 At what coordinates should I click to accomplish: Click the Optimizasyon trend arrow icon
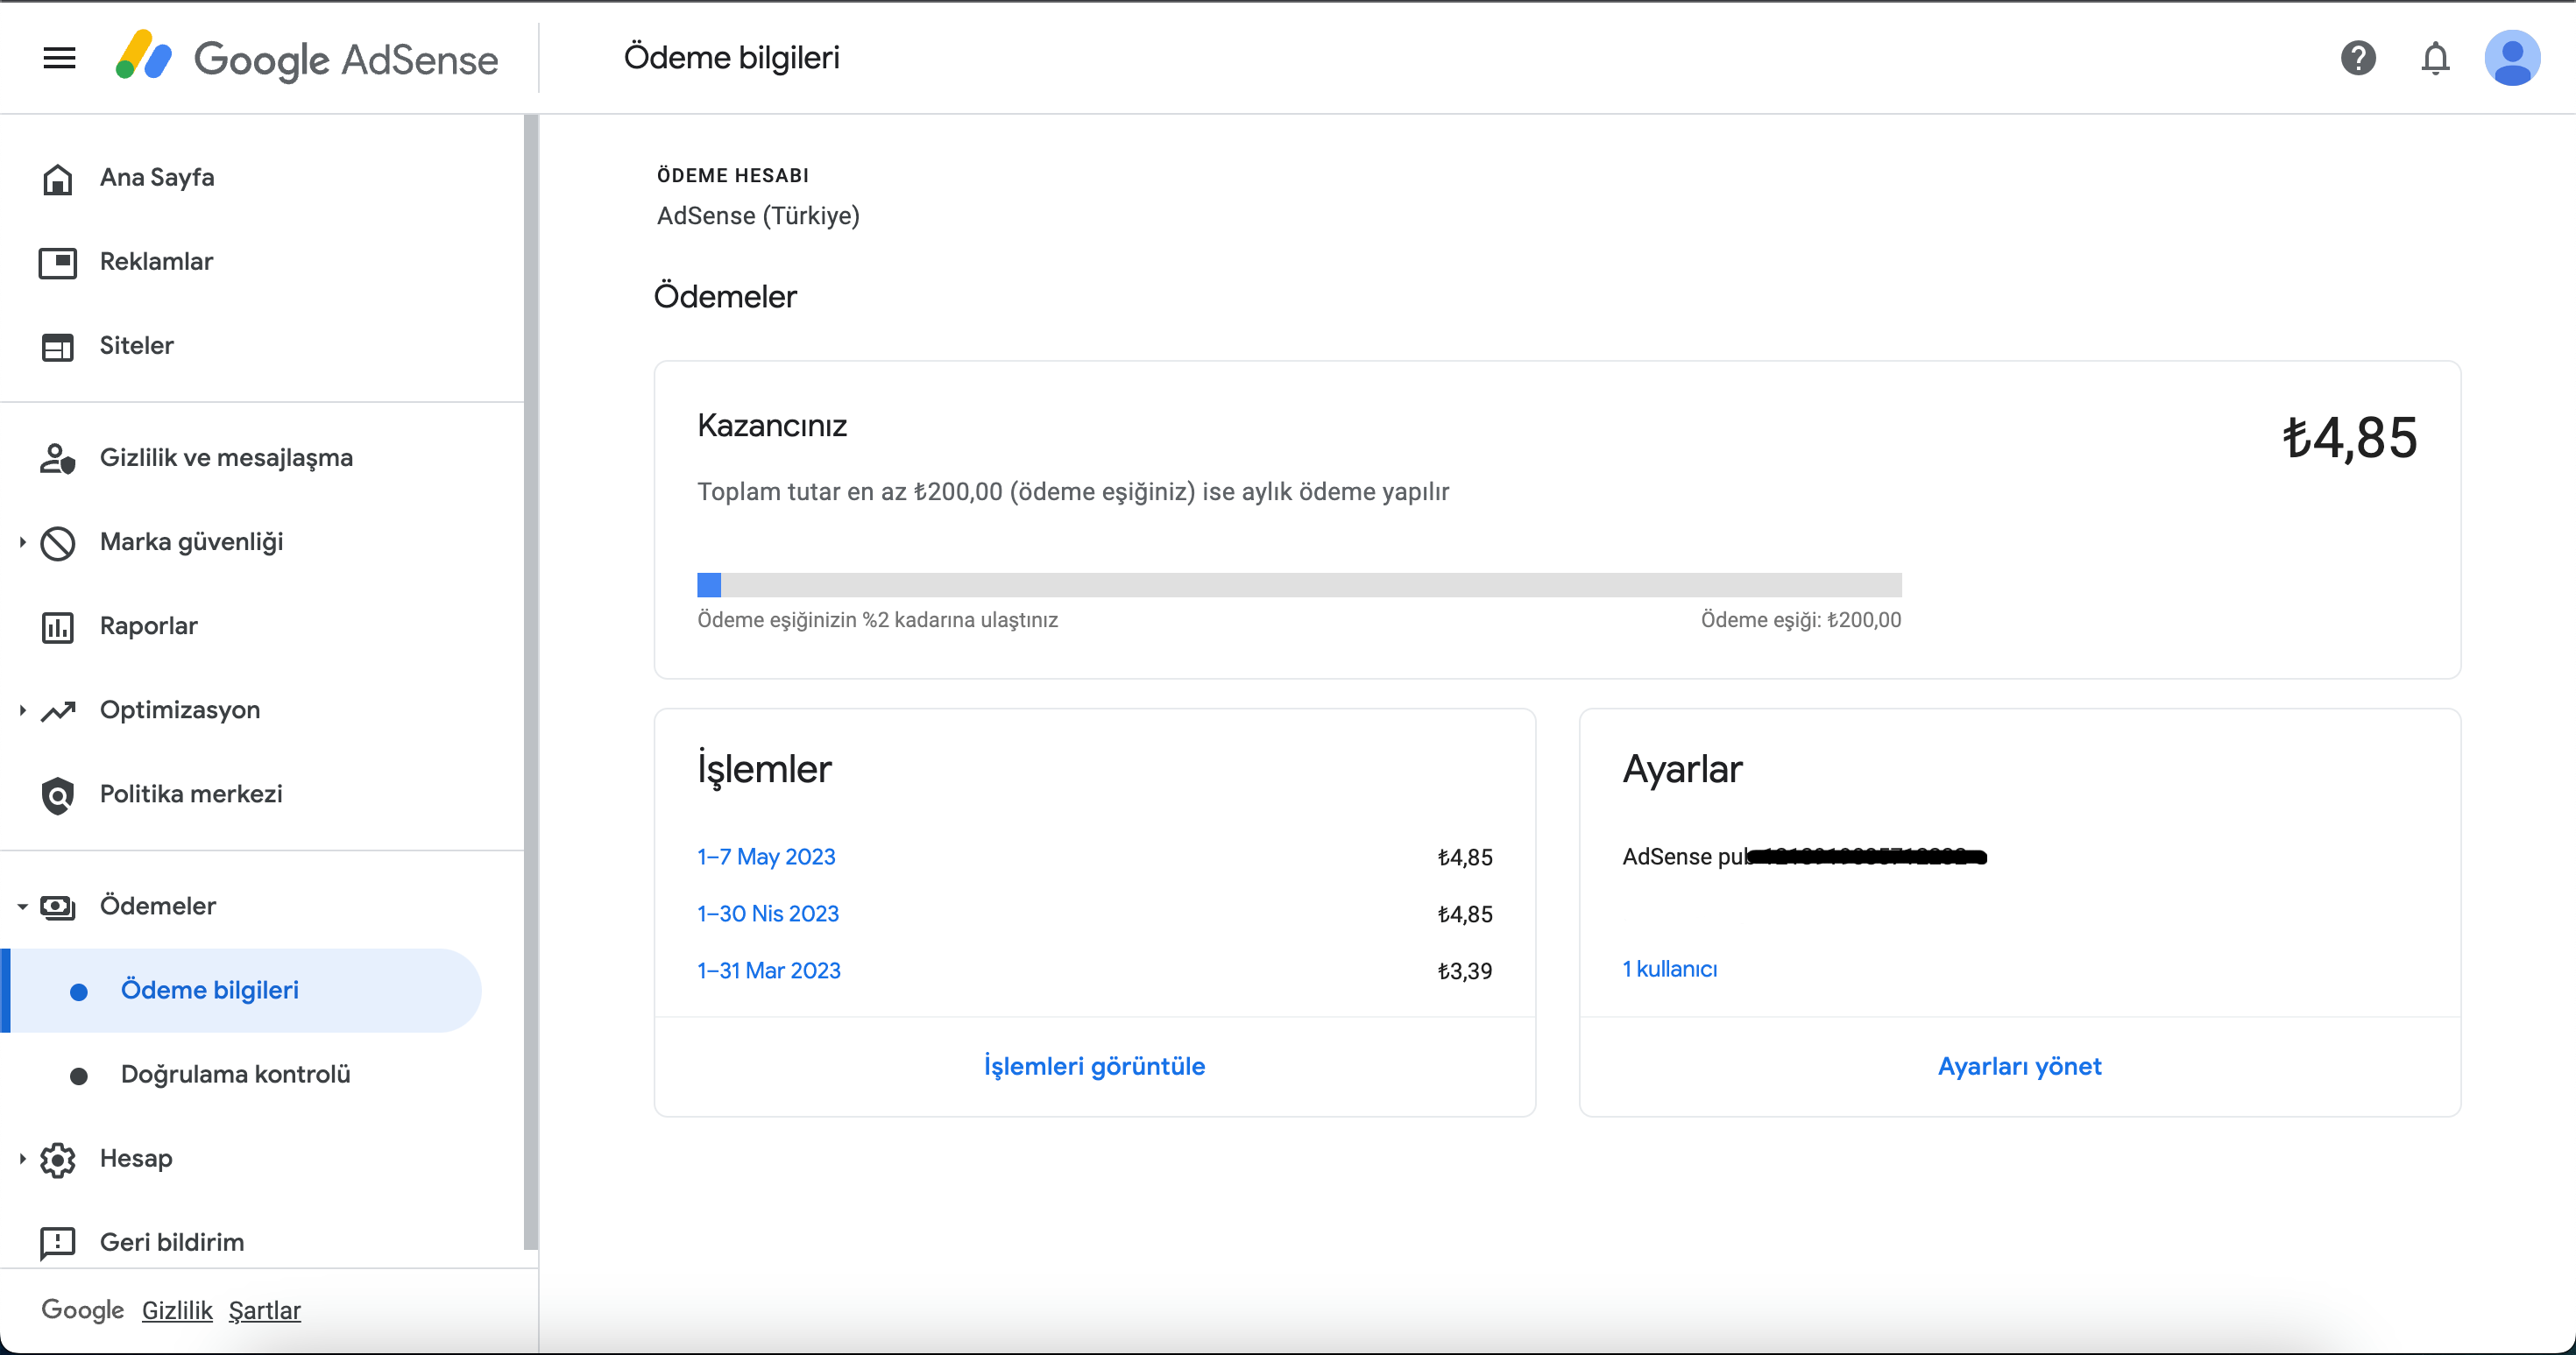click(58, 710)
